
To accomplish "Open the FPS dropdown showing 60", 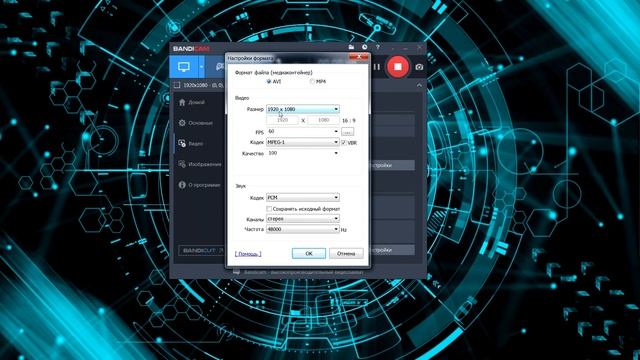I will coord(302,131).
